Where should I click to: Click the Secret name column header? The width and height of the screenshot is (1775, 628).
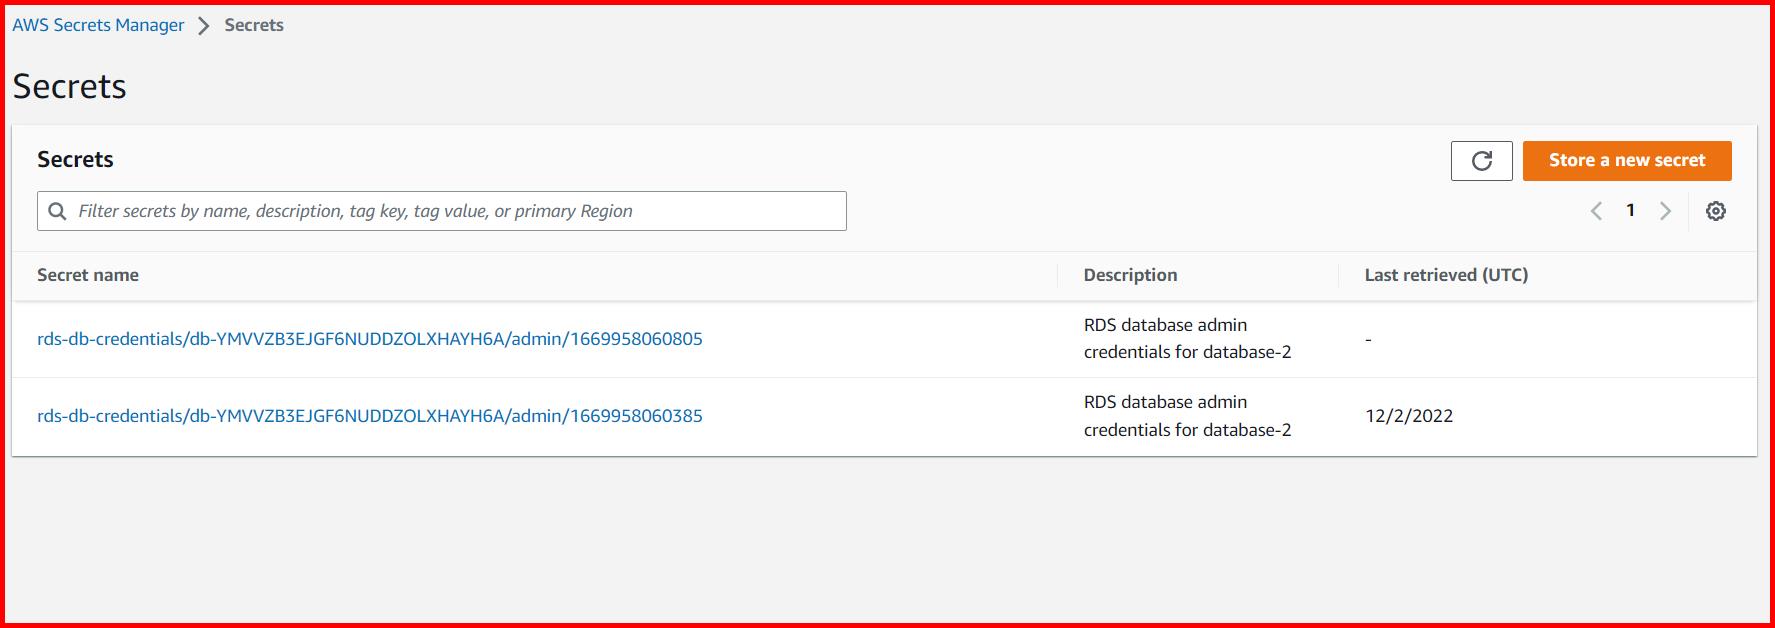(88, 275)
